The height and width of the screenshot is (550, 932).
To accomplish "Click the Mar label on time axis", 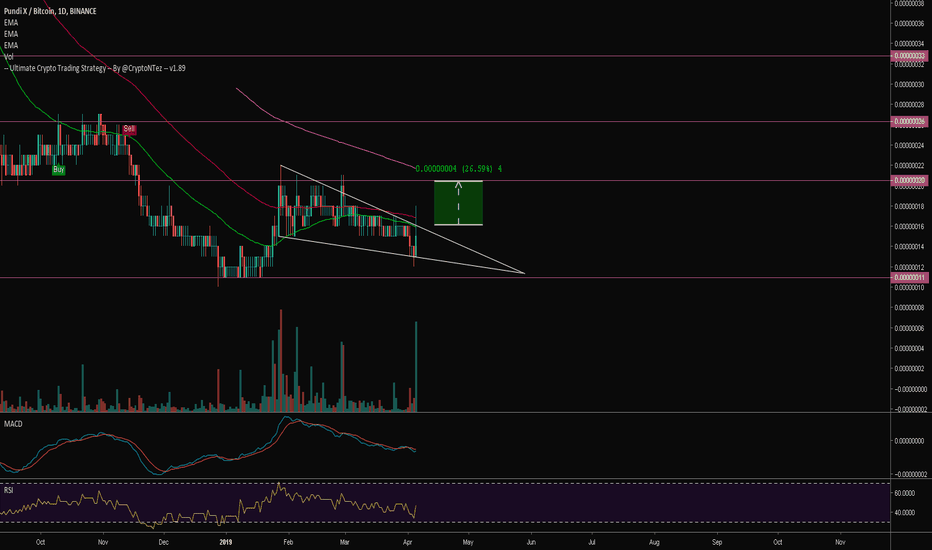I will [344, 542].
